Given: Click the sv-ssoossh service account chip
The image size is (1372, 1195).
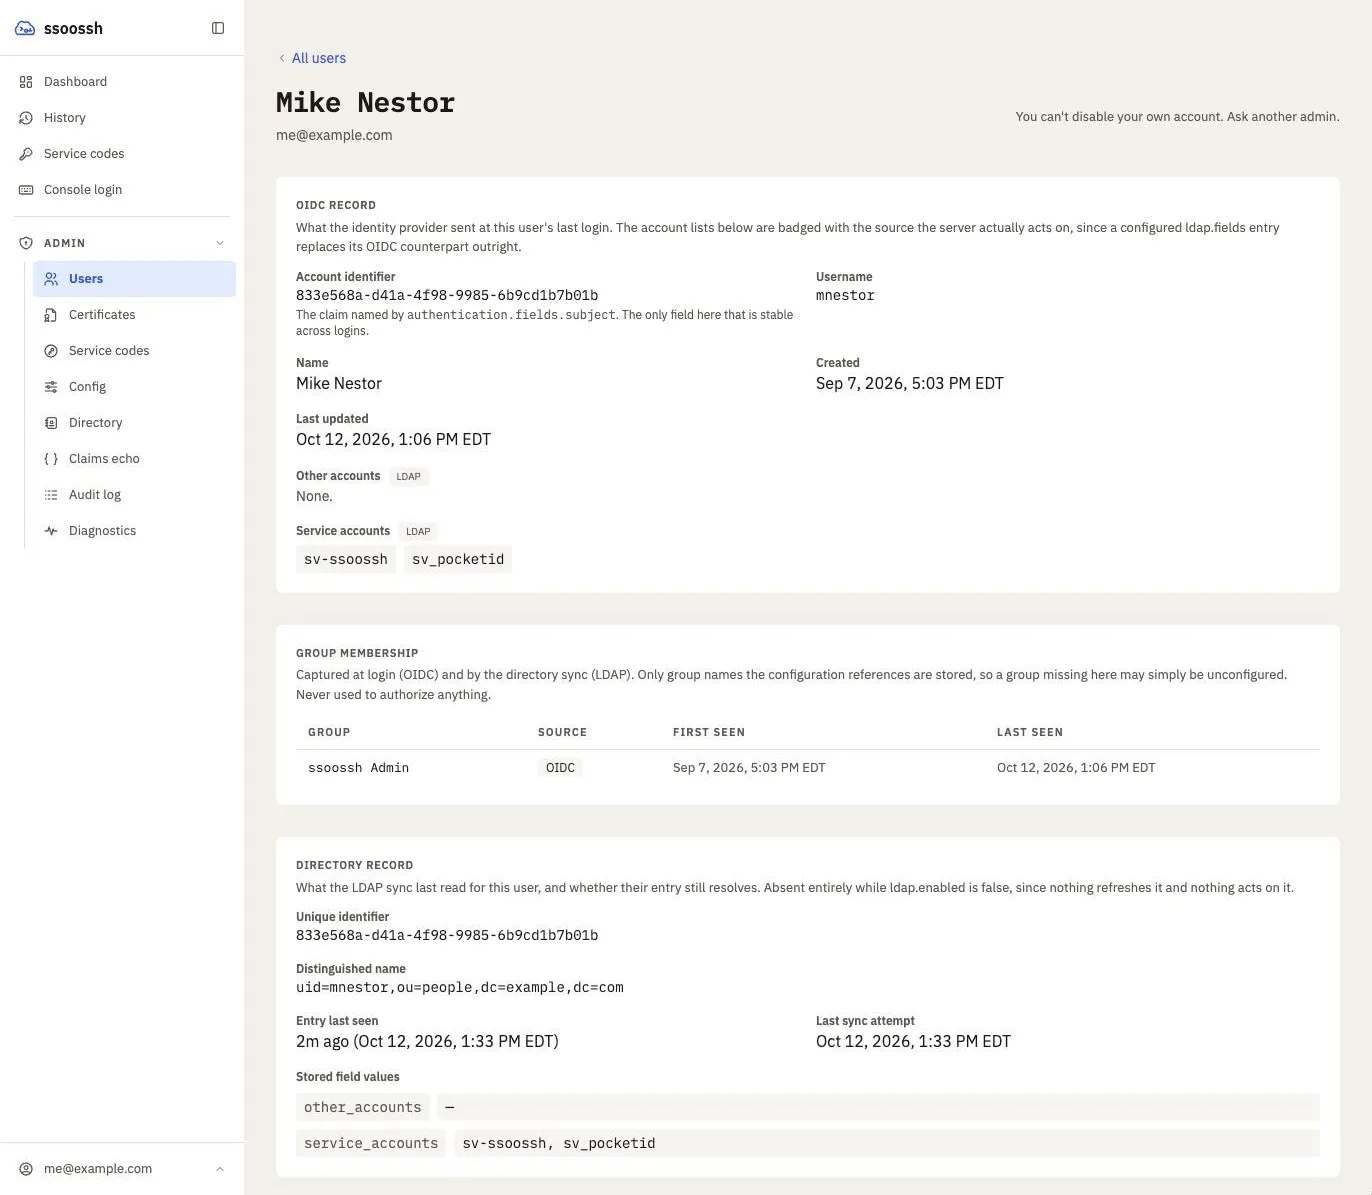Looking at the screenshot, I should [346, 559].
